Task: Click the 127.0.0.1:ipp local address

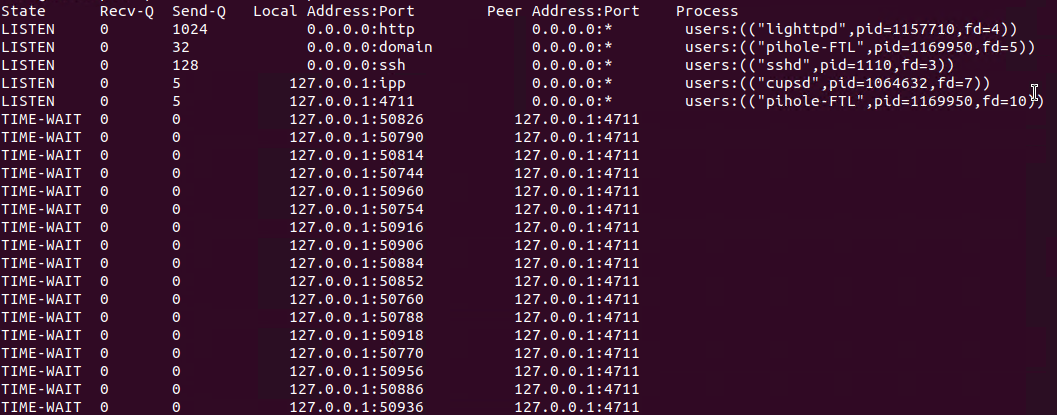Action: (347, 84)
